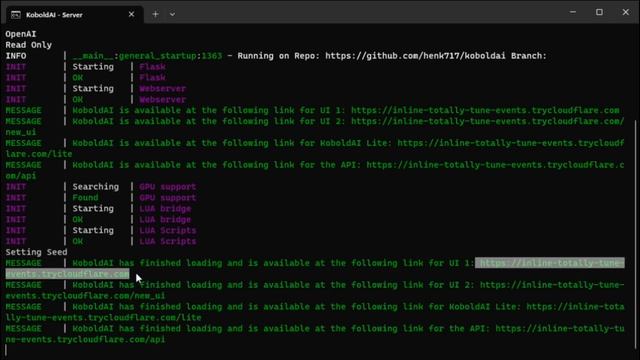This screenshot has height=360, width=640.
Task: Click the 'INFO' log label
Action: 16,56
